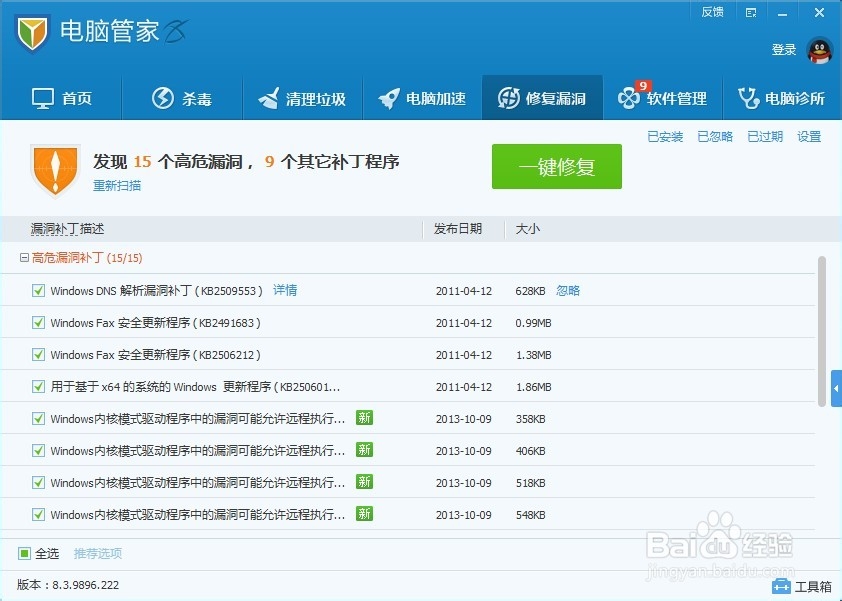The height and width of the screenshot is (601, 842).
Task: Click the 新 badge on the 548KB row
Action: [x=364, y=513]
